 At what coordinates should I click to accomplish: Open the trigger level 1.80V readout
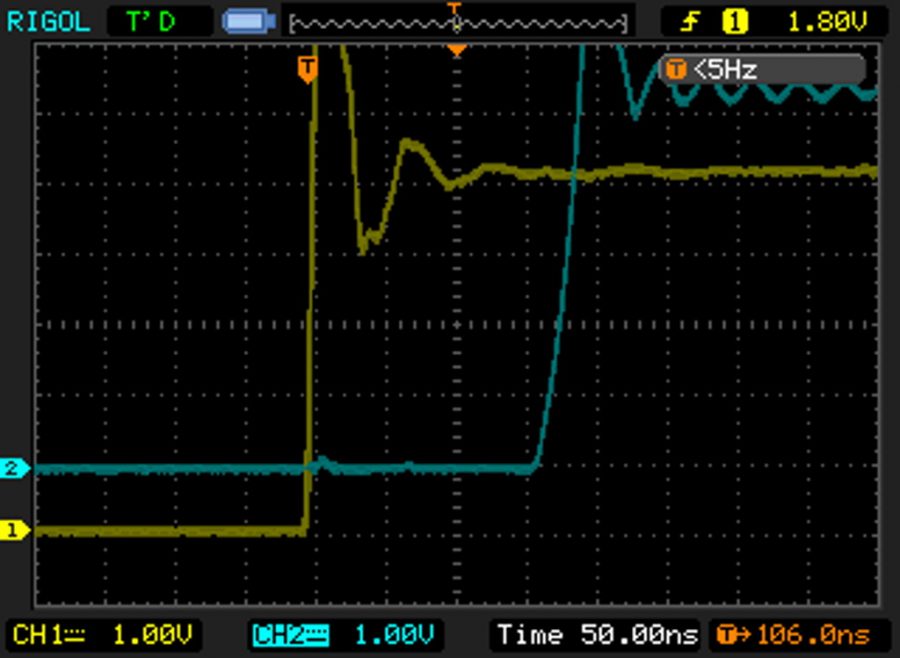tap(830, 20)
